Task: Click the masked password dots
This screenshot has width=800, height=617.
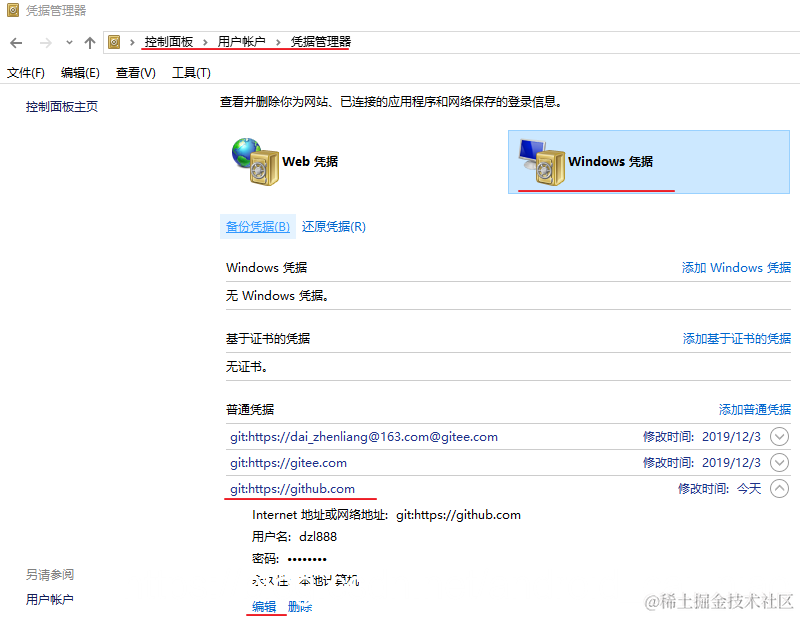Action: coord(307,559)
